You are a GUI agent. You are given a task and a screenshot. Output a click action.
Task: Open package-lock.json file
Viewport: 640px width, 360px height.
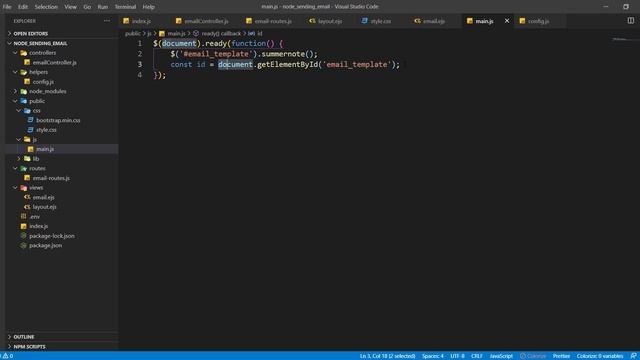[52, 236]
